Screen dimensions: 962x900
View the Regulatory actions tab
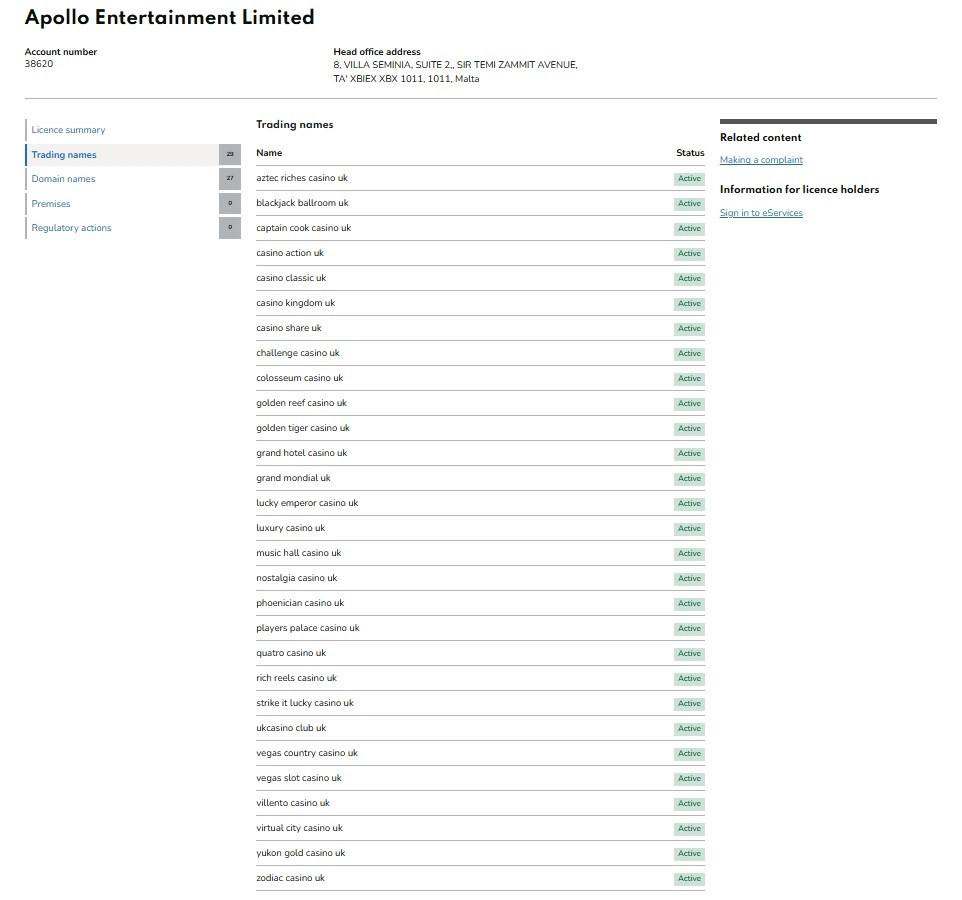click(71, 228)
